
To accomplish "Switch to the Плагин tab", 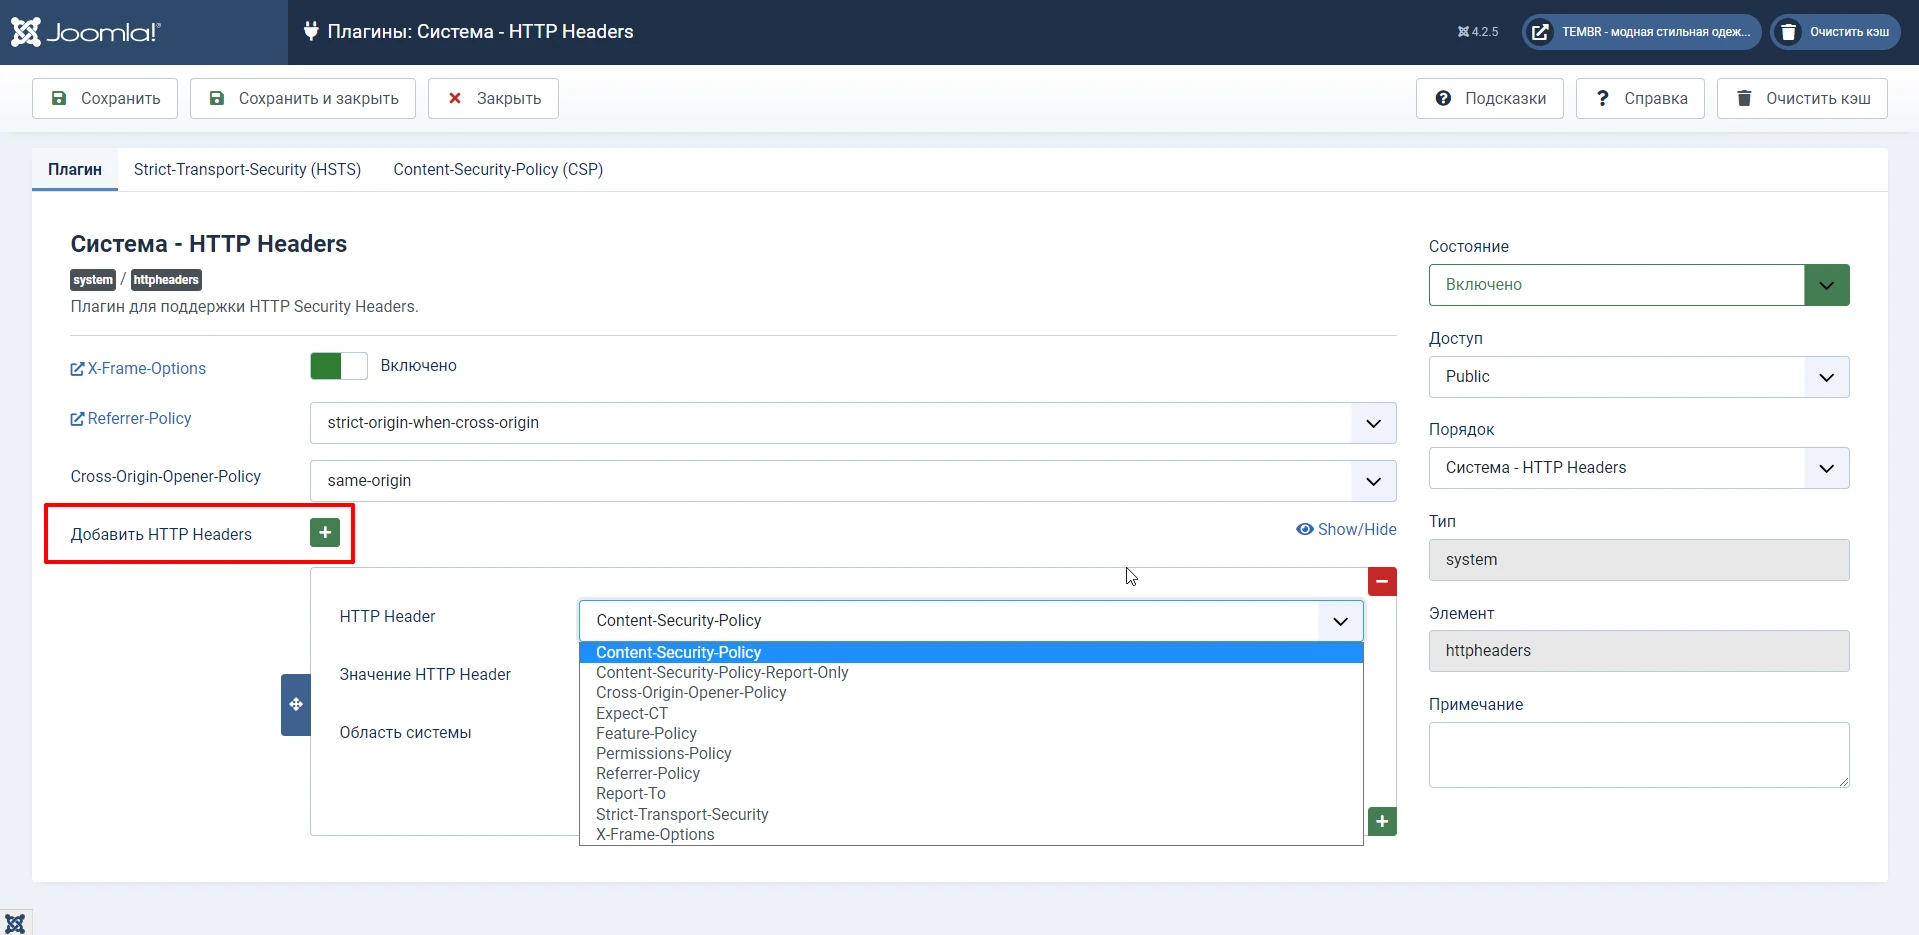I will click(75, 170).
